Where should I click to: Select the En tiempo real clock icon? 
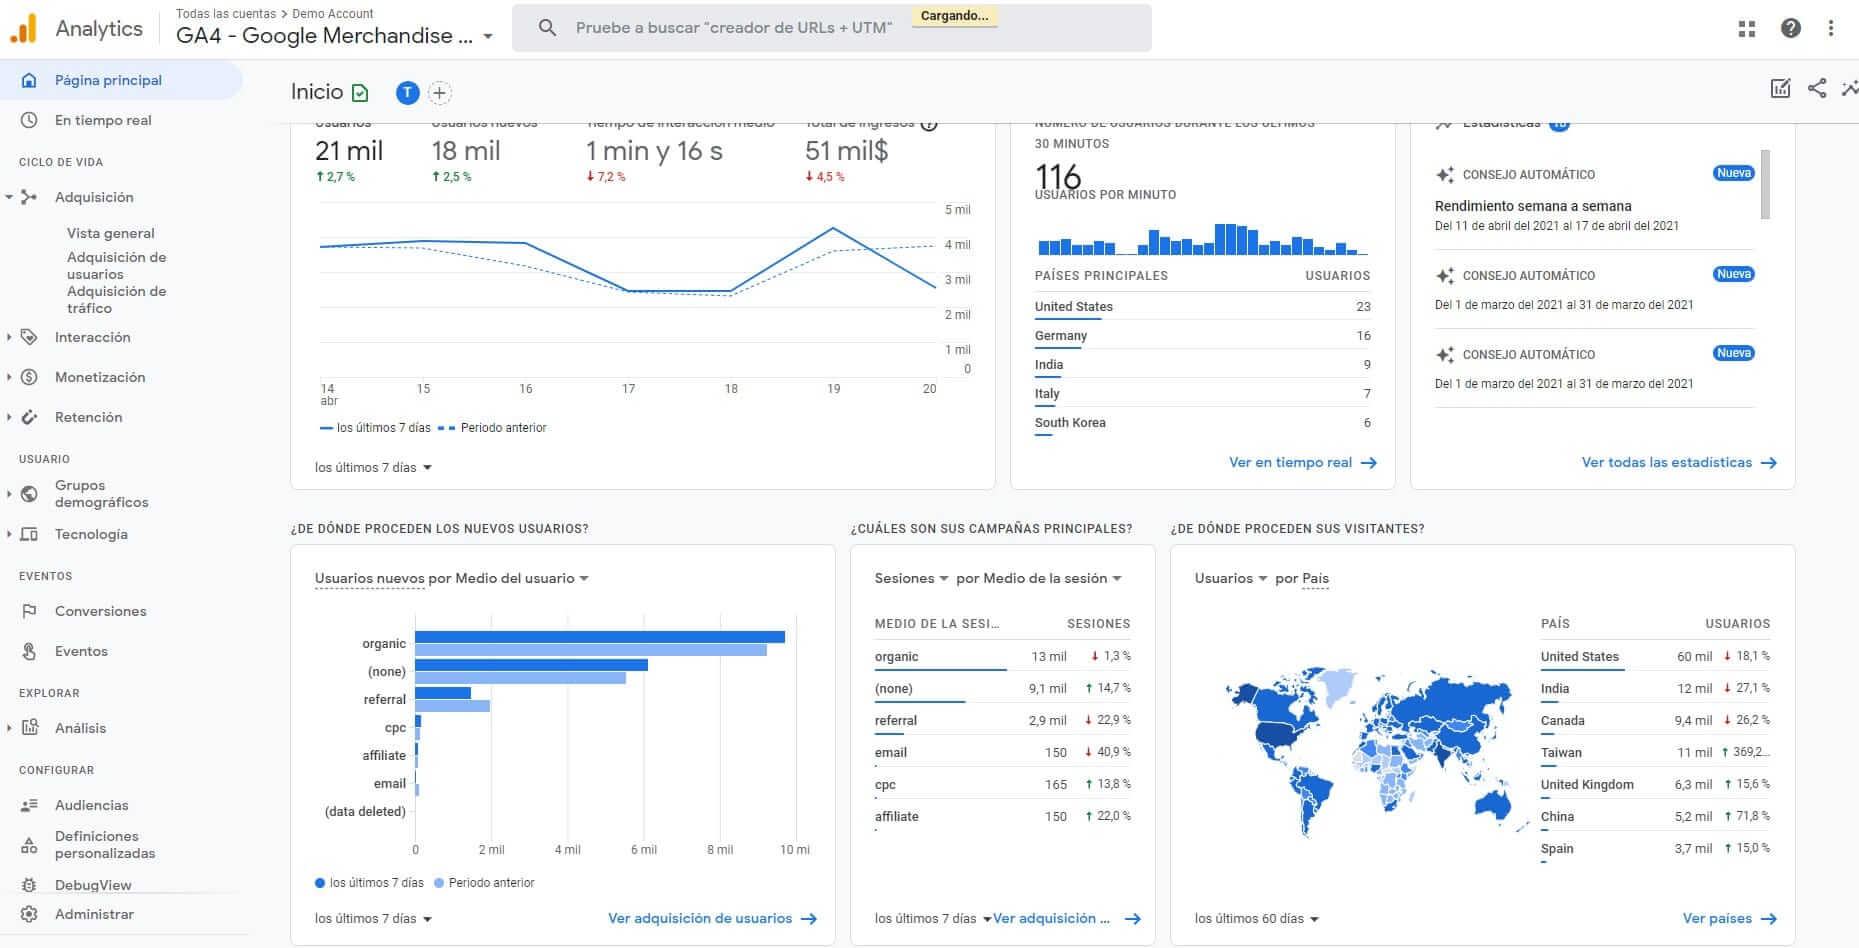(x=30, y=120)
